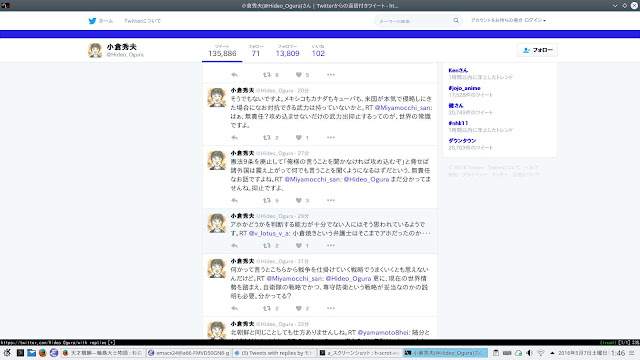
Task: Open the いいね 102 tab
Action: (x=318, y=51)
